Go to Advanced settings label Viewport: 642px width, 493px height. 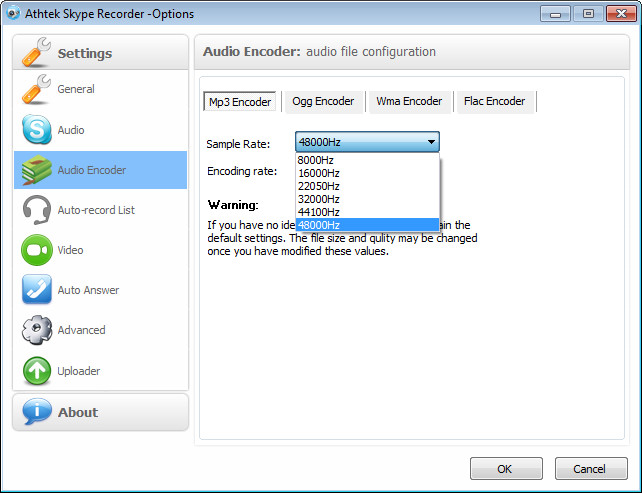(x=81, y=330)
